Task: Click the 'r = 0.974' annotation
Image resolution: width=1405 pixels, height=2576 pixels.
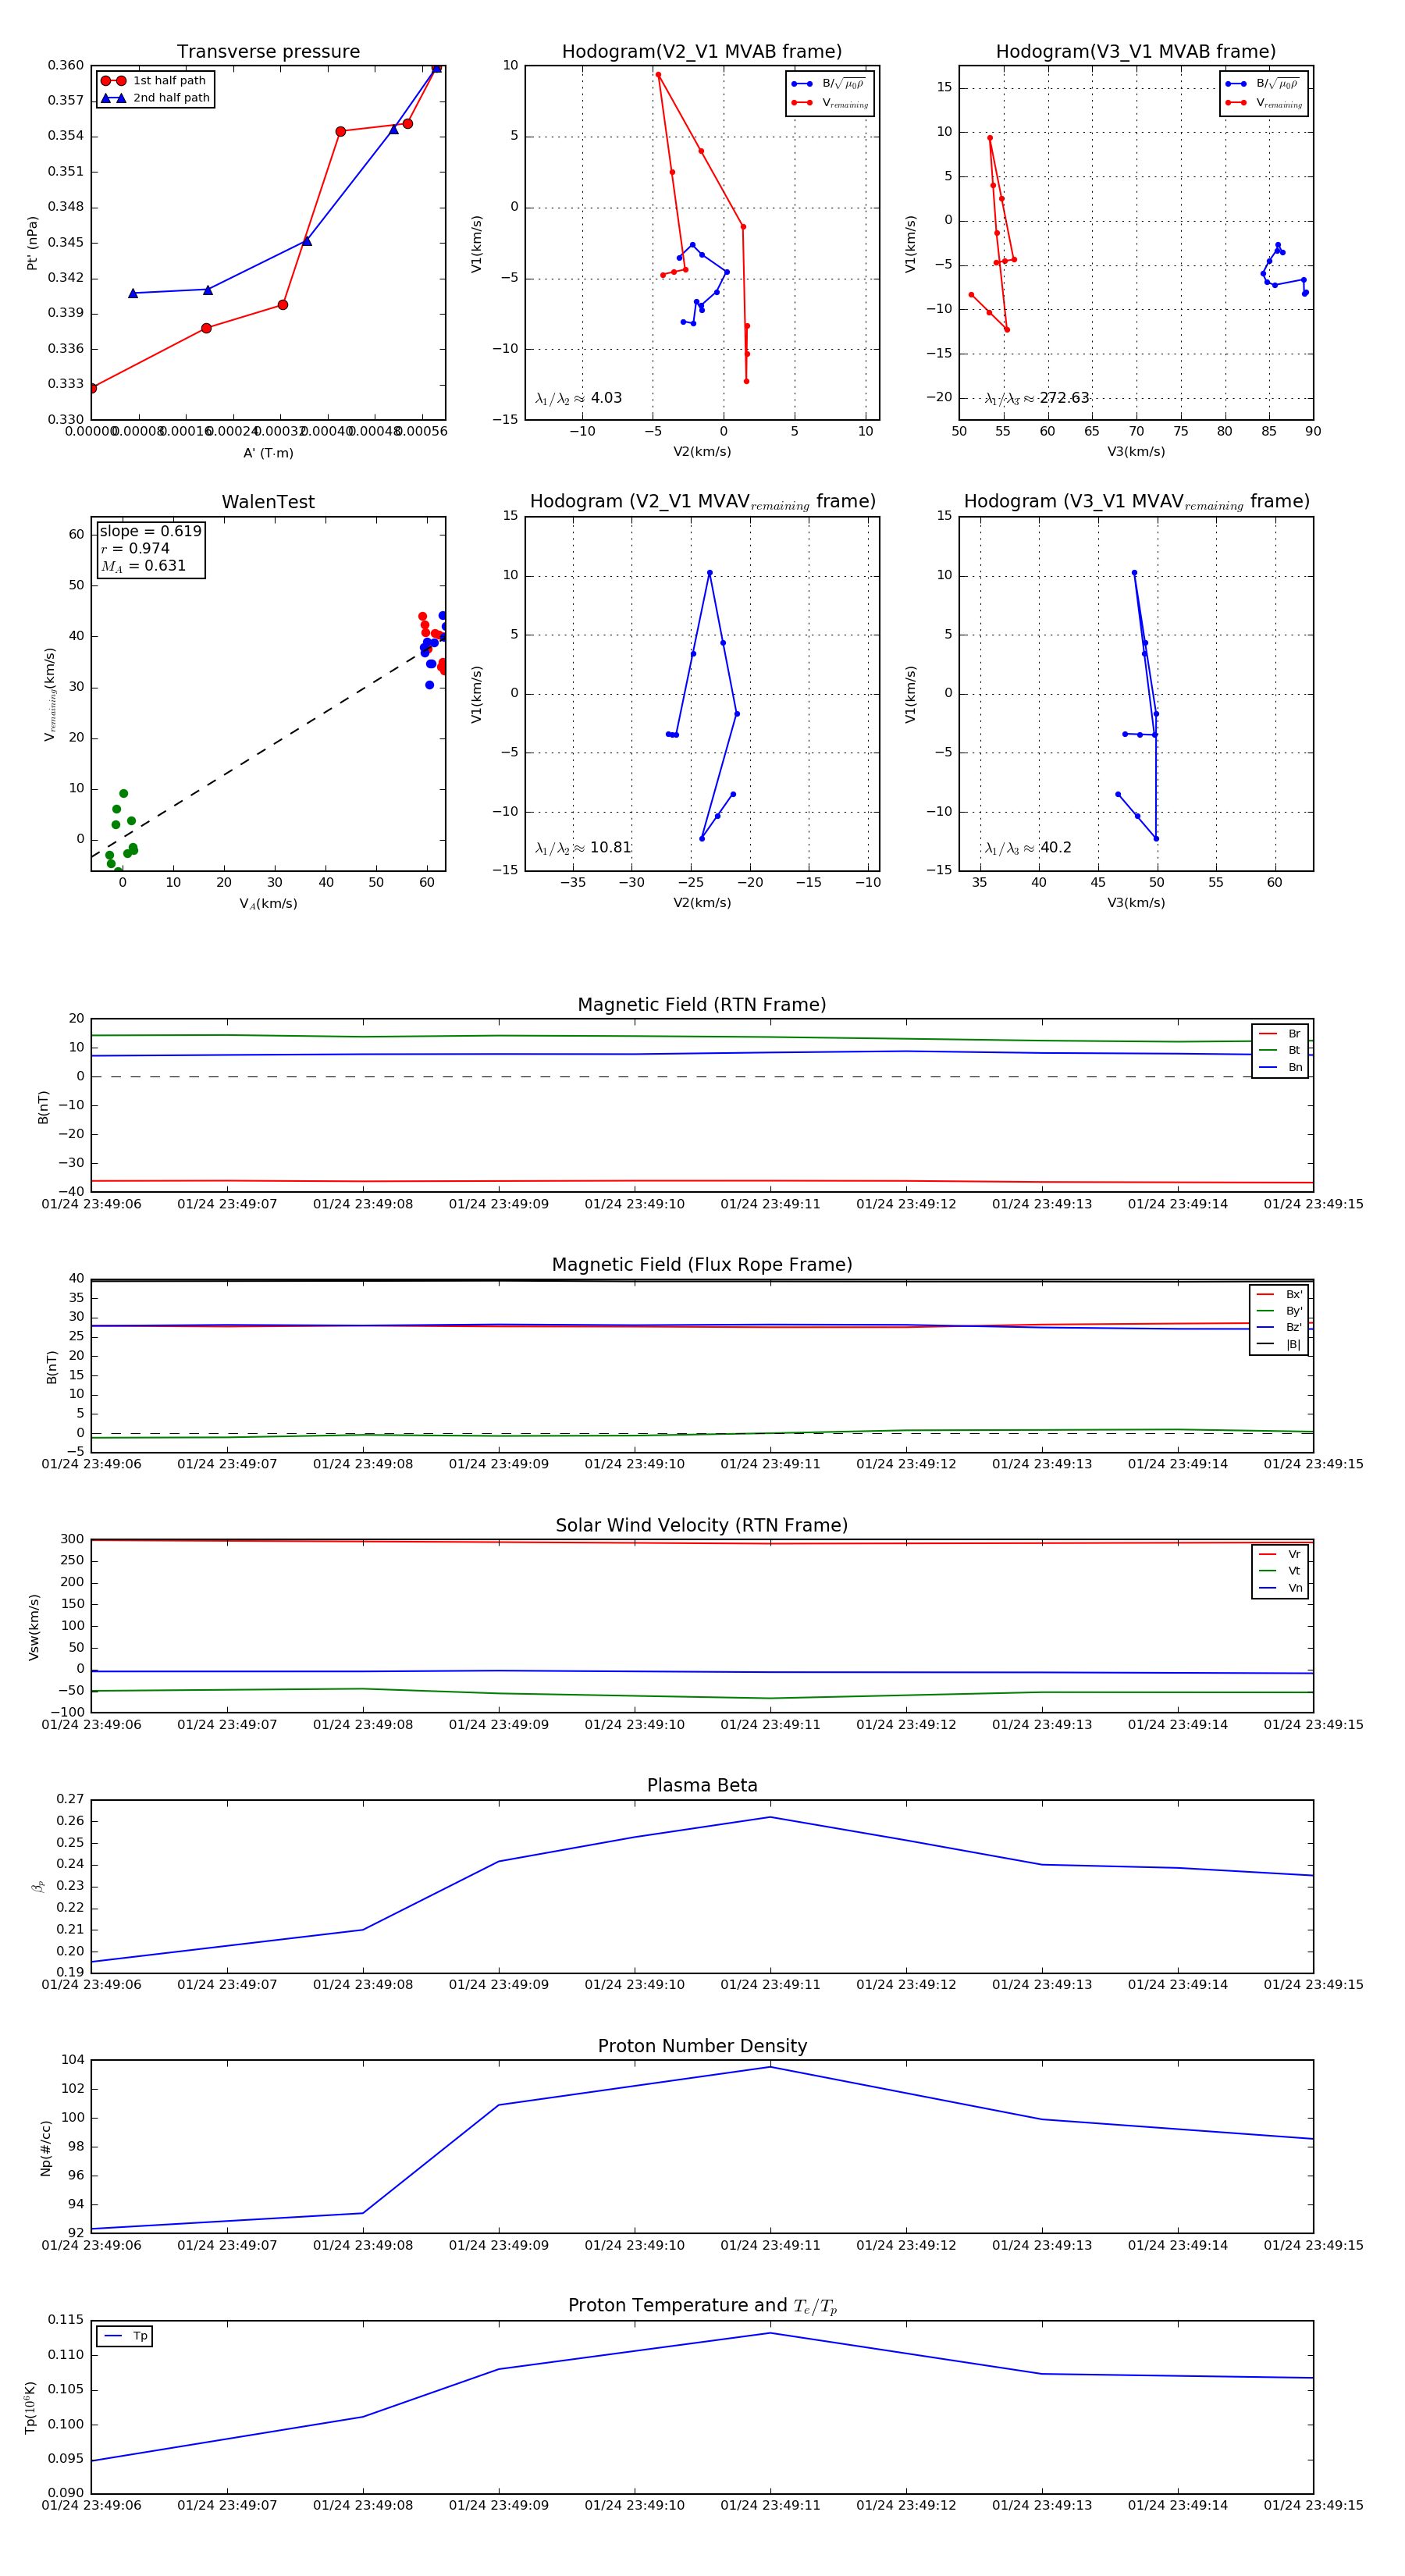Action: point(135,548)
